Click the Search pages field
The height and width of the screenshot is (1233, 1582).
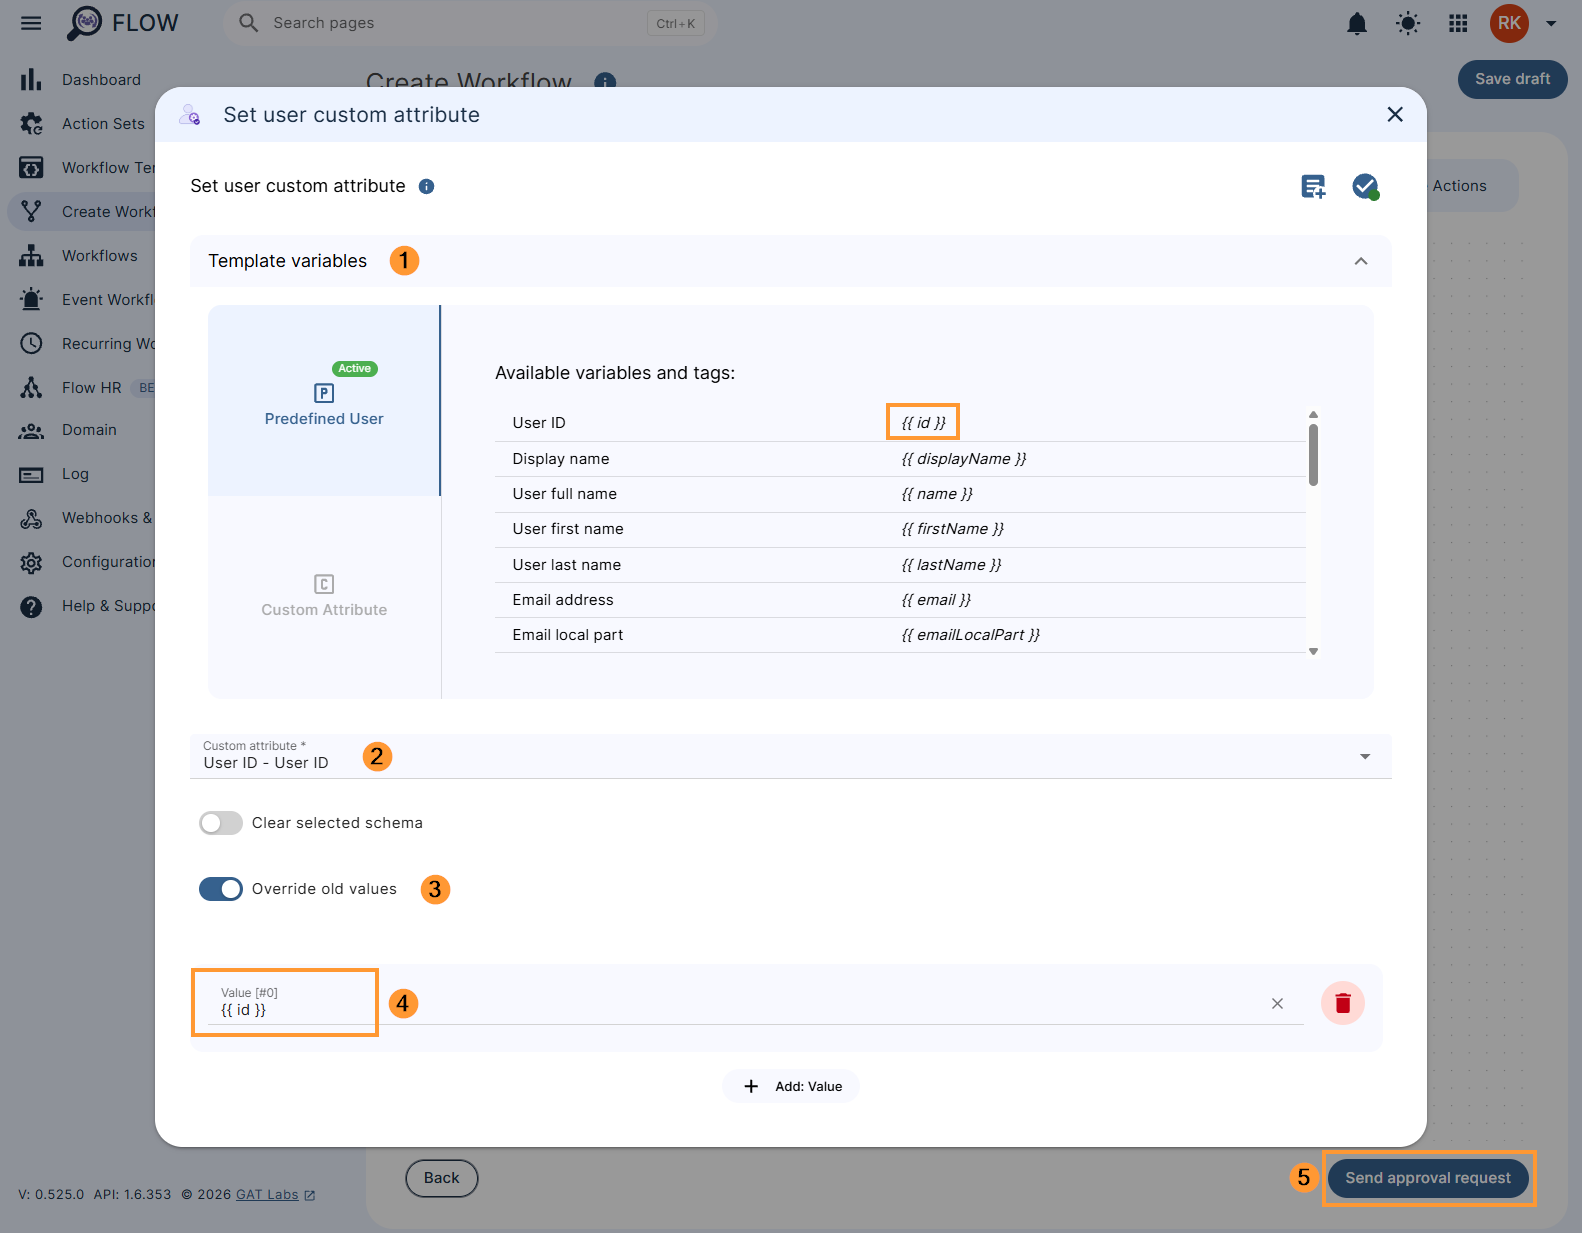click(x=470, y=23)
